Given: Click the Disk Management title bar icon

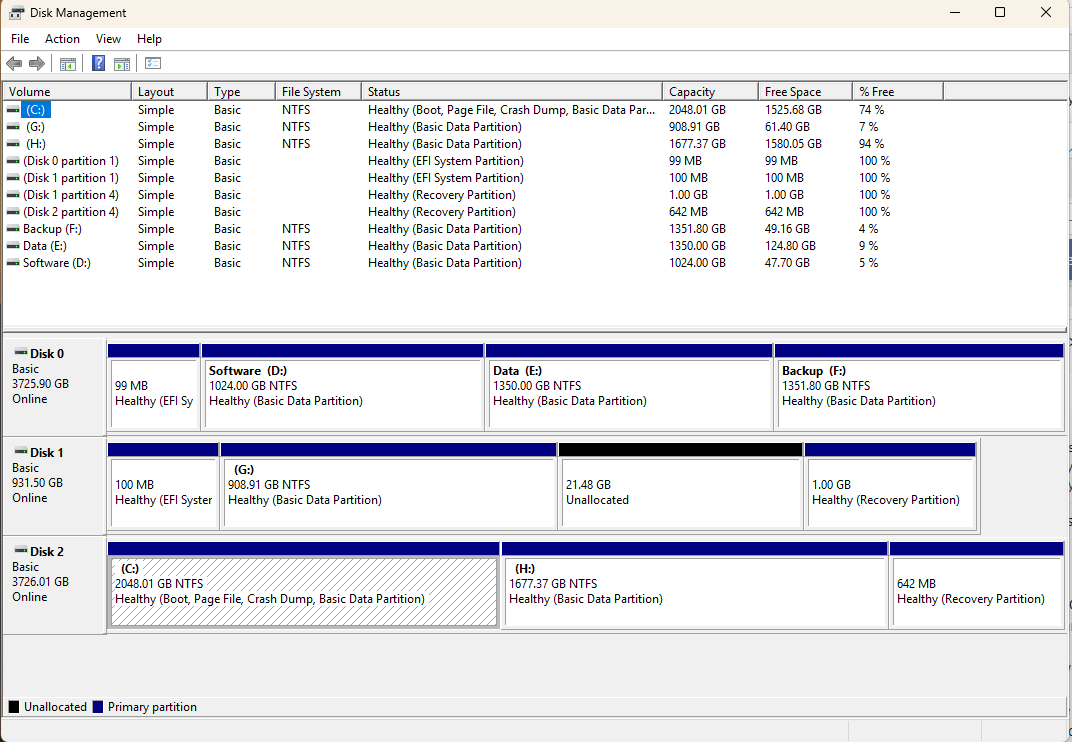Looking at the screenshot, I should [x=16, y=13].
